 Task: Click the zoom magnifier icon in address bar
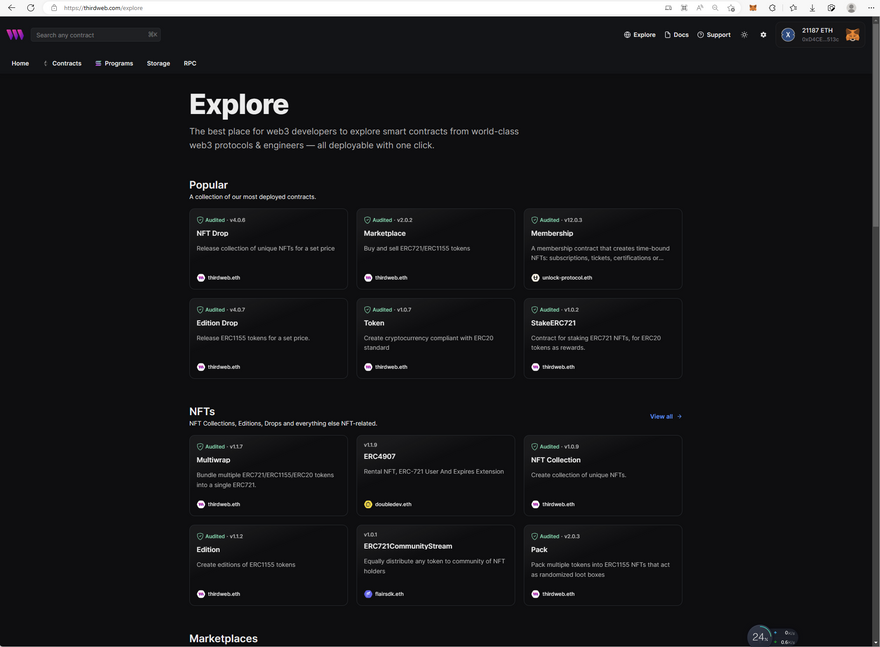click(715, 8)
